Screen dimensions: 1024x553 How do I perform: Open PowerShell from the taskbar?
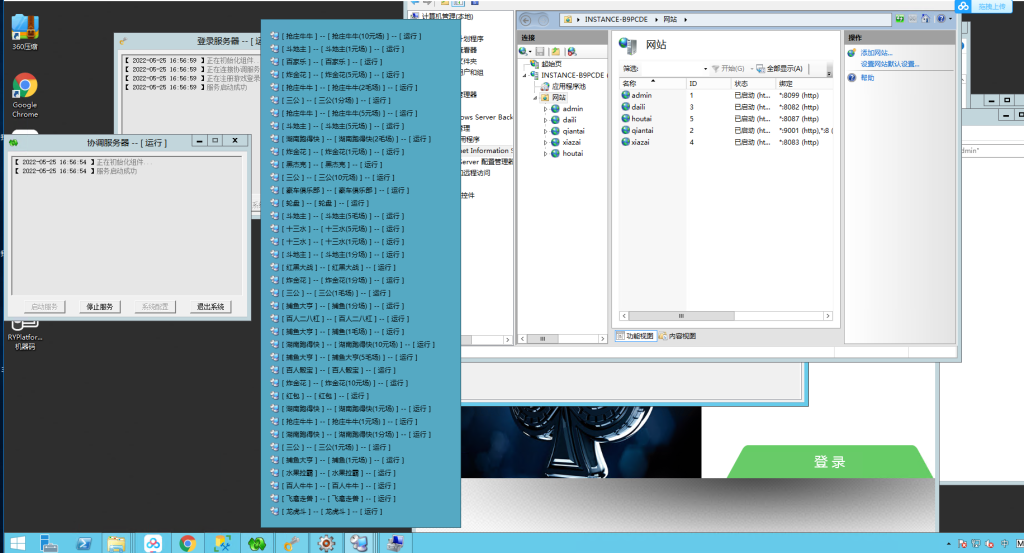click(x=84, y=543)
